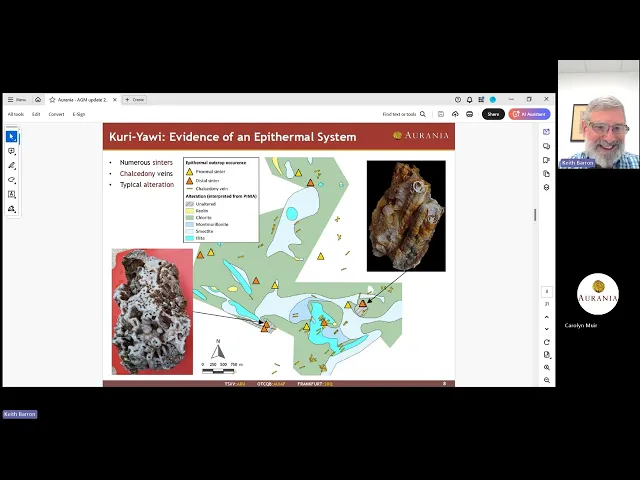
Task: Open the Convert tab
Action: pyautogui.click(x=56, y=114)
